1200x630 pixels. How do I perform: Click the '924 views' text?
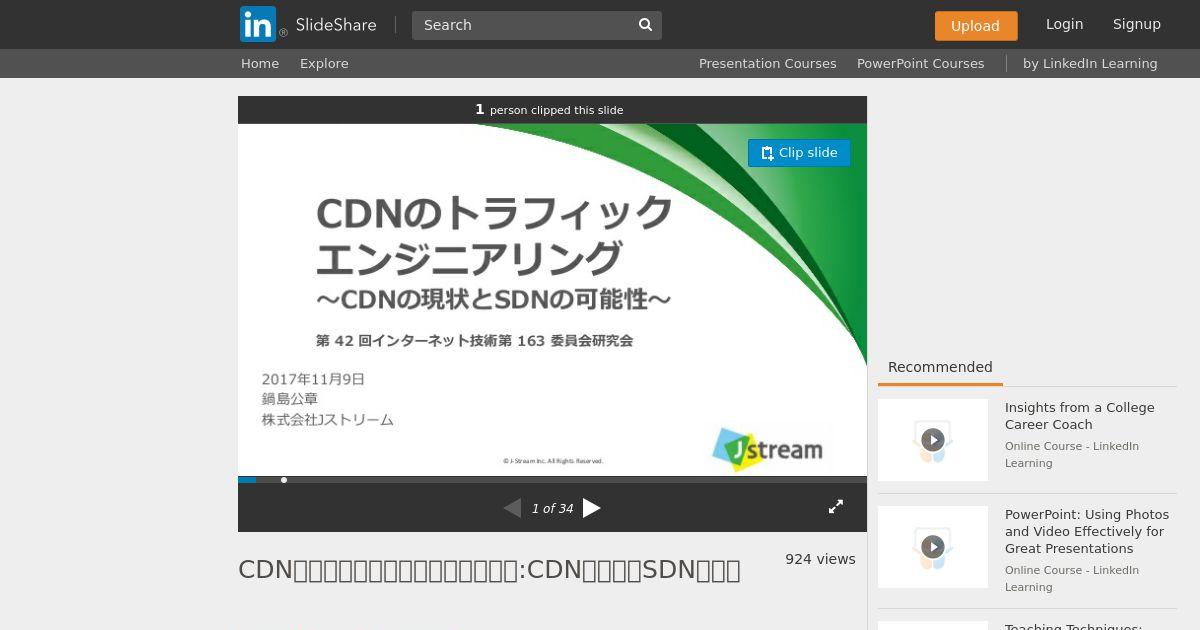(820, 559)
